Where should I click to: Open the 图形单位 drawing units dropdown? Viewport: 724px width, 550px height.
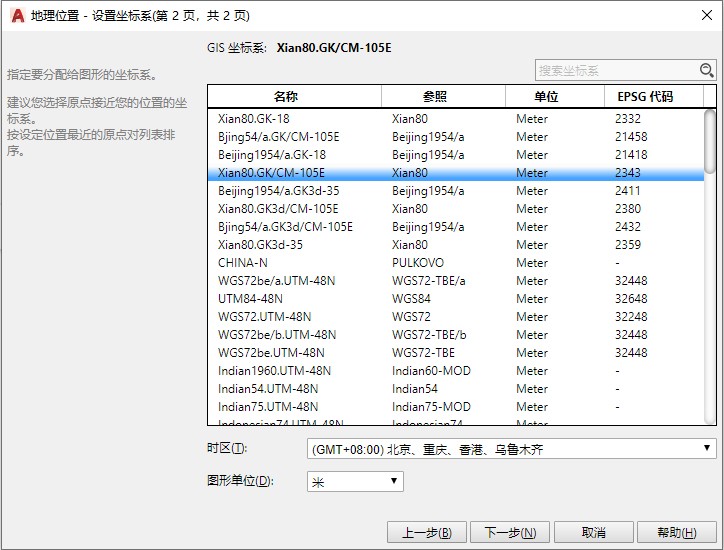pos(355,481)
